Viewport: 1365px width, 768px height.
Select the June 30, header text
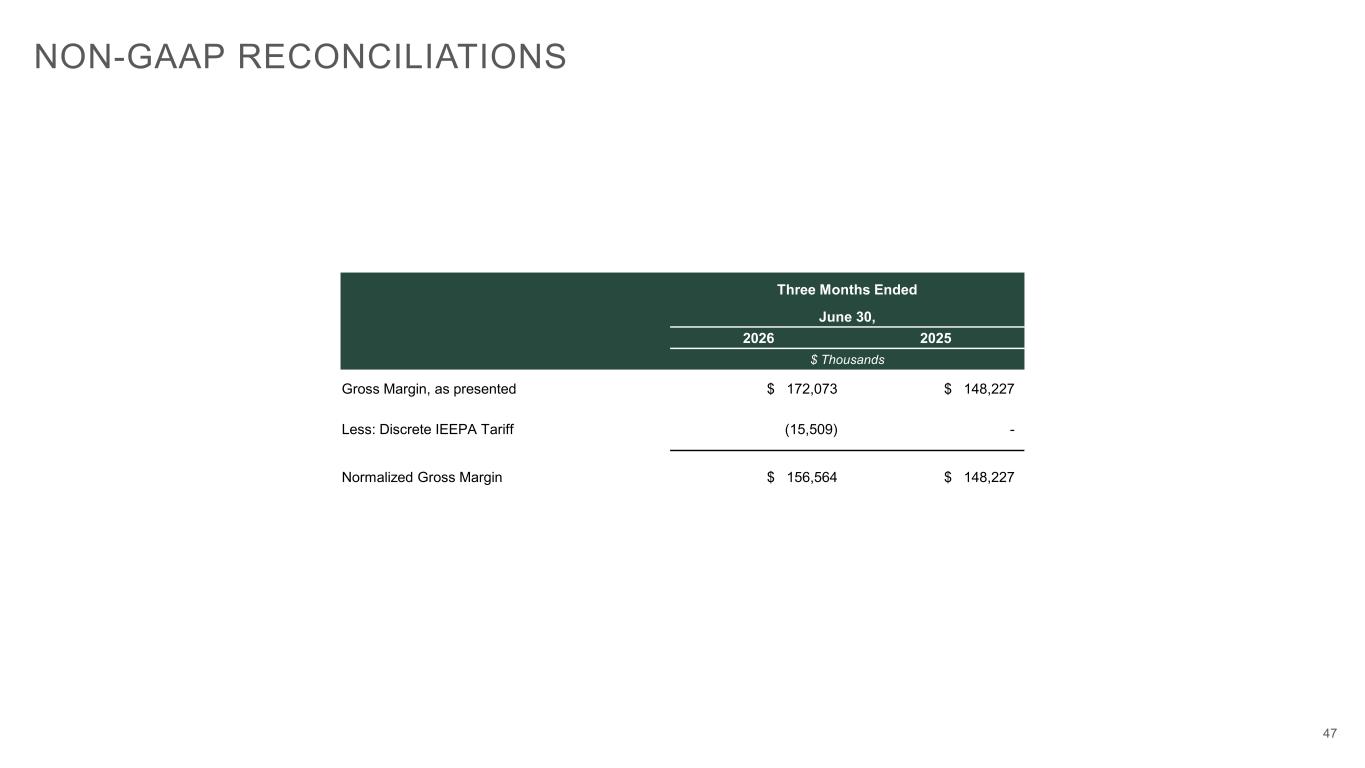click(x=847, y=317)
